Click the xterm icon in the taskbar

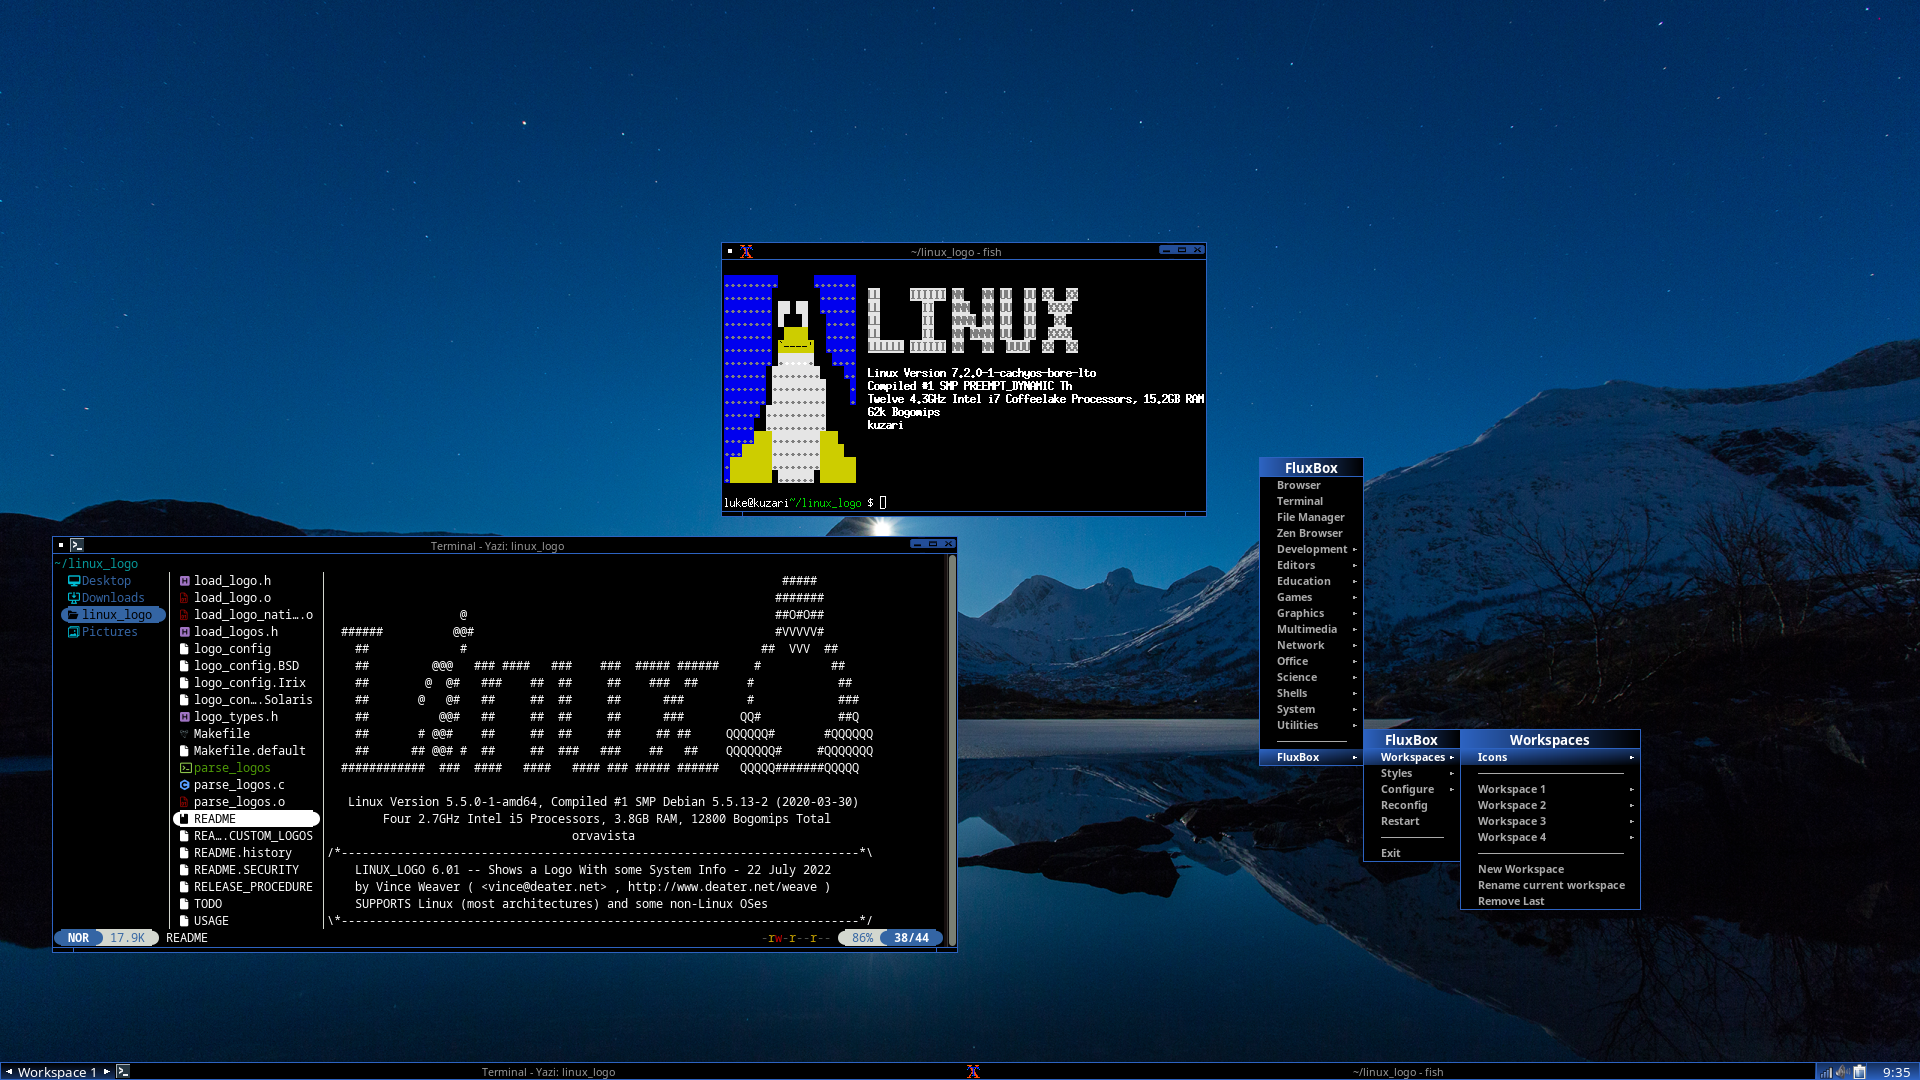pyautogui.click(x=973, y=1071)
